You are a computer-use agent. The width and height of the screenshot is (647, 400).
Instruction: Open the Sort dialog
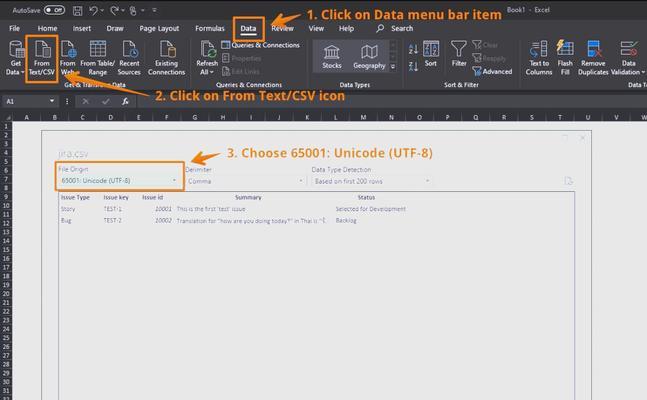tap(431, 54)
